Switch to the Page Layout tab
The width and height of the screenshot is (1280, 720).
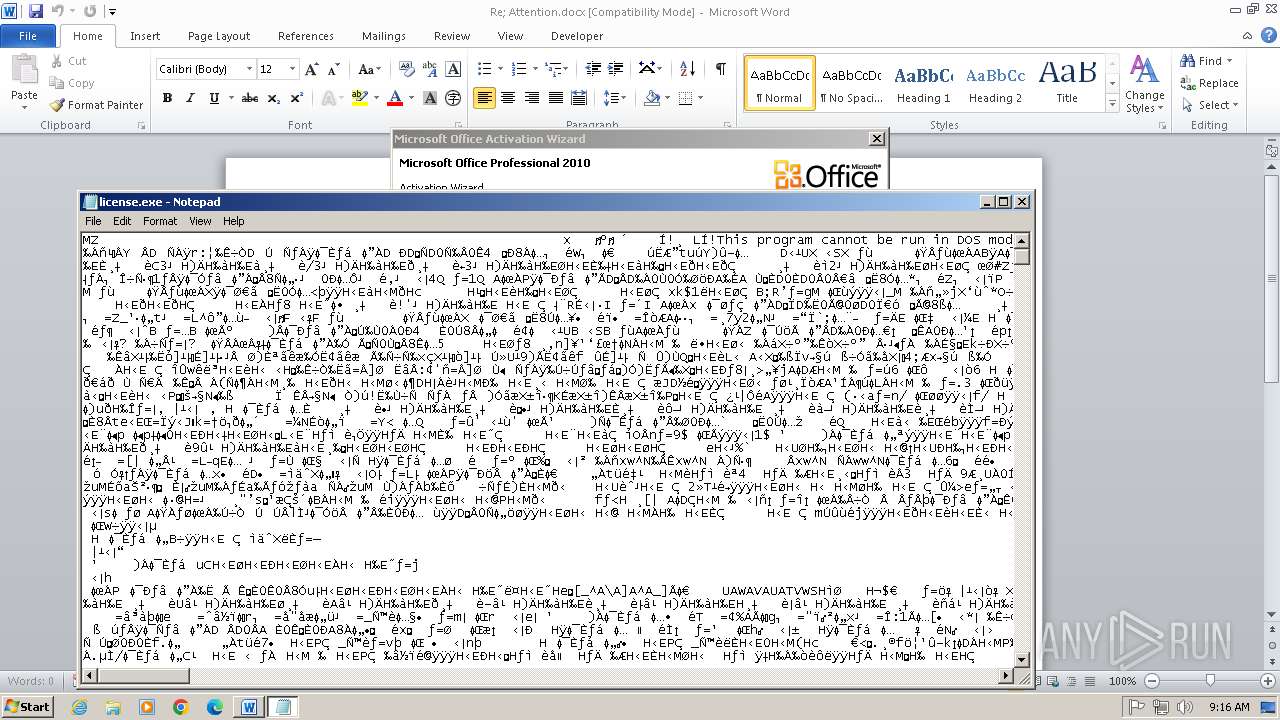tap(219, 36)
